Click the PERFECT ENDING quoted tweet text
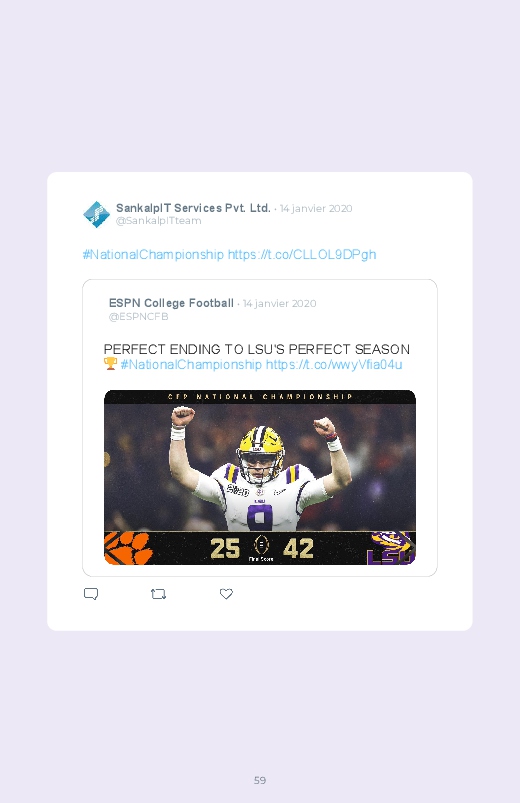520x803 pixels. click(x=257, y=349)
